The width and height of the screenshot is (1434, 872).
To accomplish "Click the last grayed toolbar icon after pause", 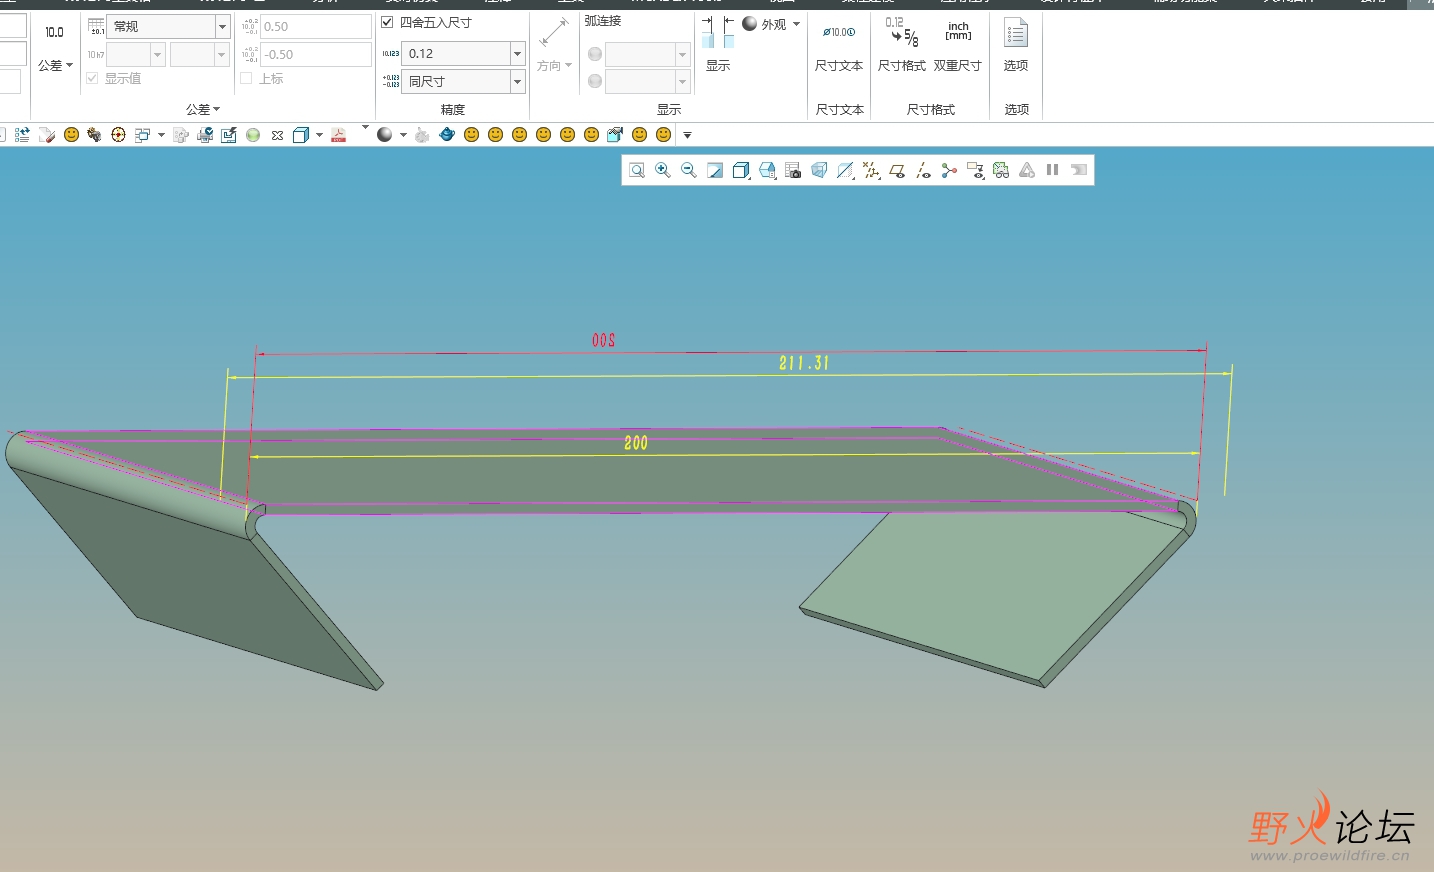I will pyautogui.click(x=1079, y=170).
